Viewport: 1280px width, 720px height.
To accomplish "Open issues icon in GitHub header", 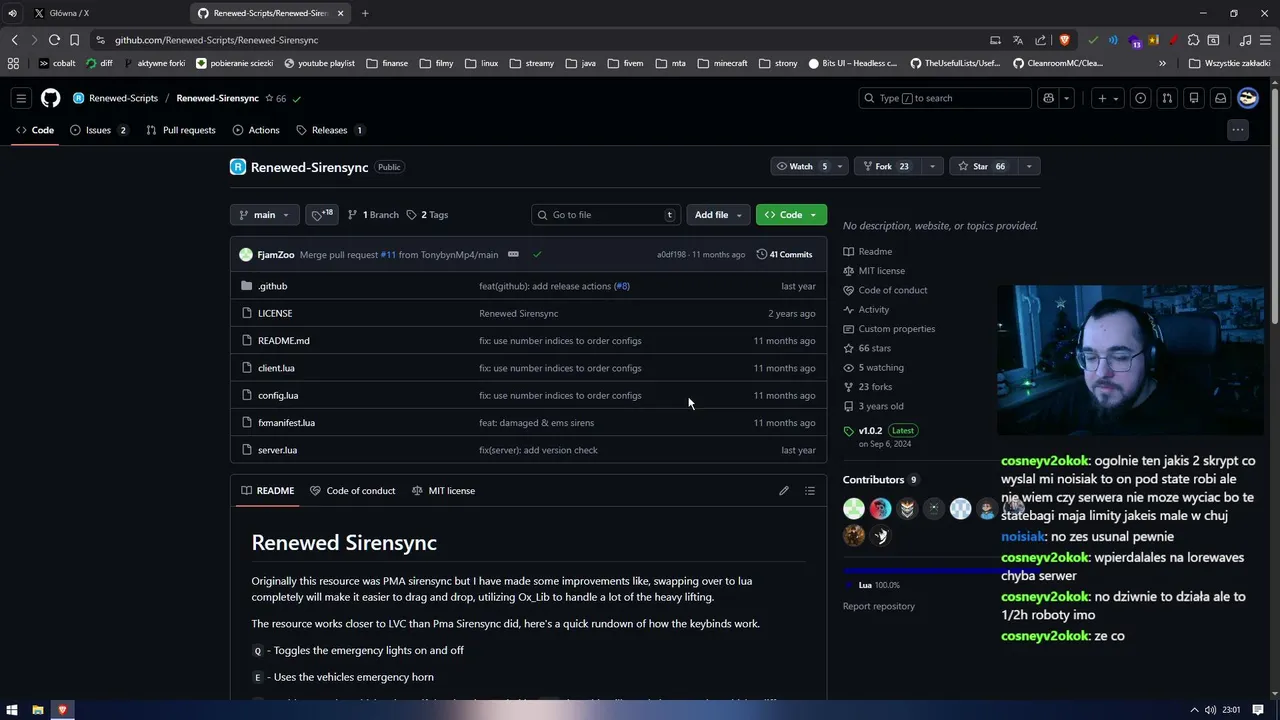I will tap(1141, 98).
